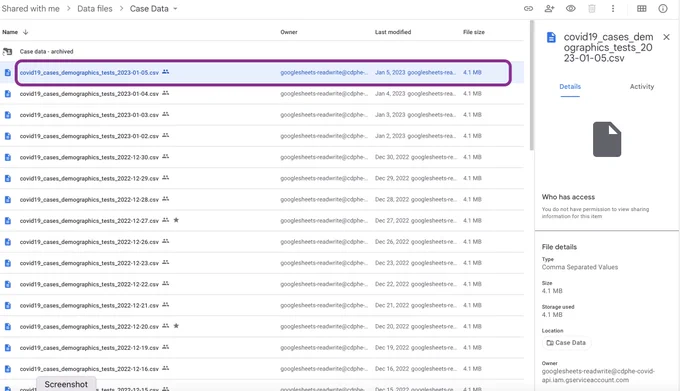Click the large file thumbnail in details panel
Image resolution: width=680 pixels, height=391 pixels.
tap(607, 139)
